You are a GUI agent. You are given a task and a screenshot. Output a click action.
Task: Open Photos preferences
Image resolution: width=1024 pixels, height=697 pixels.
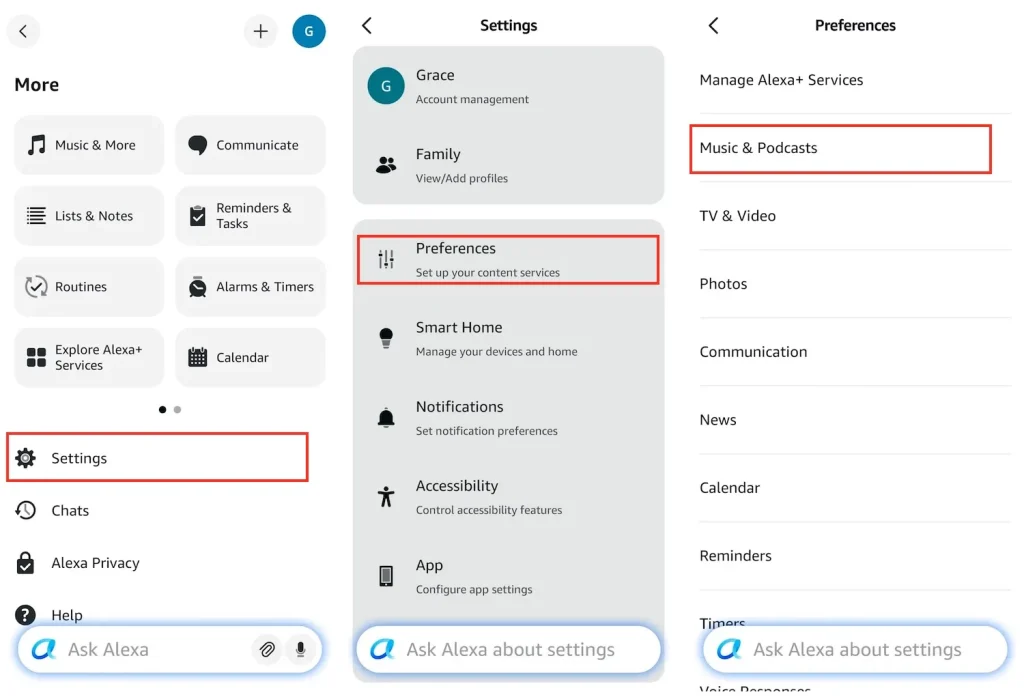pyautogui.click(x=855, y=284)
